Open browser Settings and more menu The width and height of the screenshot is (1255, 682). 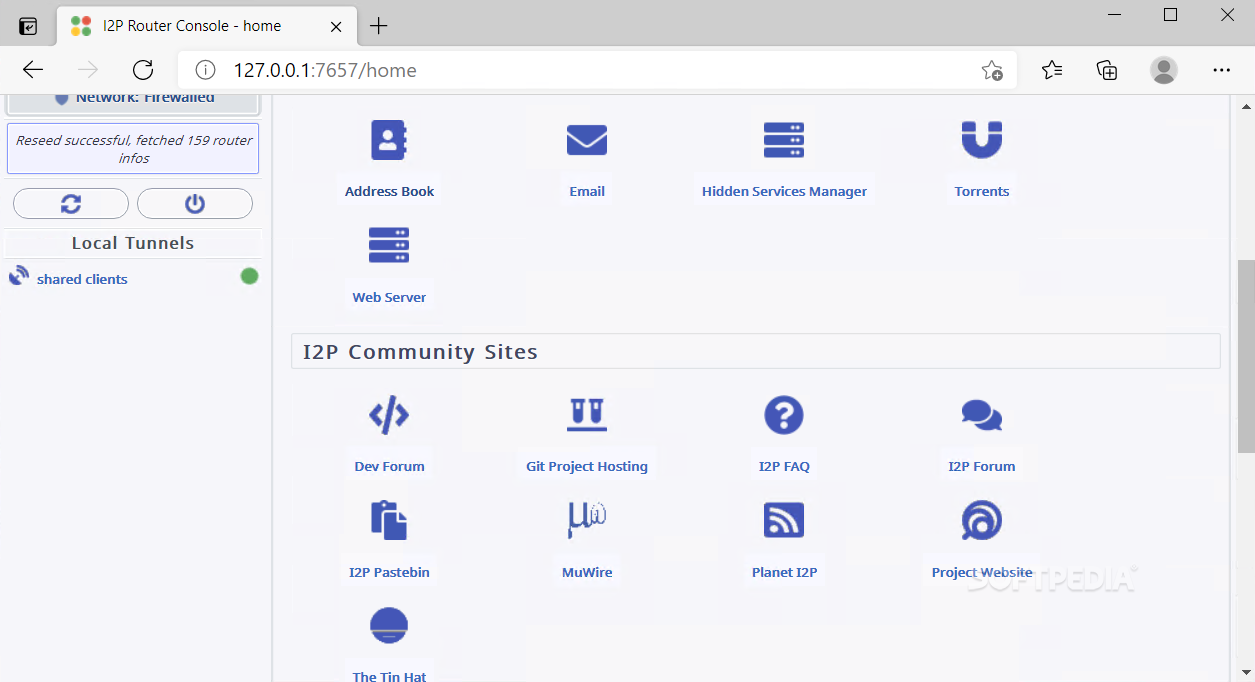1221,70
